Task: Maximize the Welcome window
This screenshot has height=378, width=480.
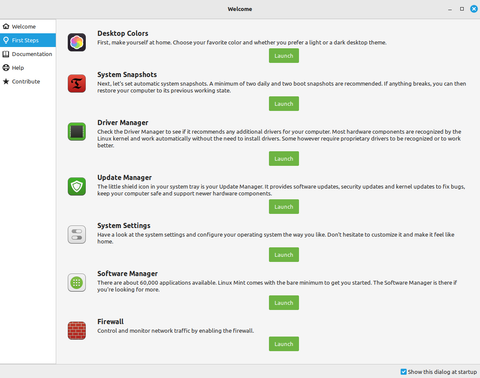Action: click(462, 9)
